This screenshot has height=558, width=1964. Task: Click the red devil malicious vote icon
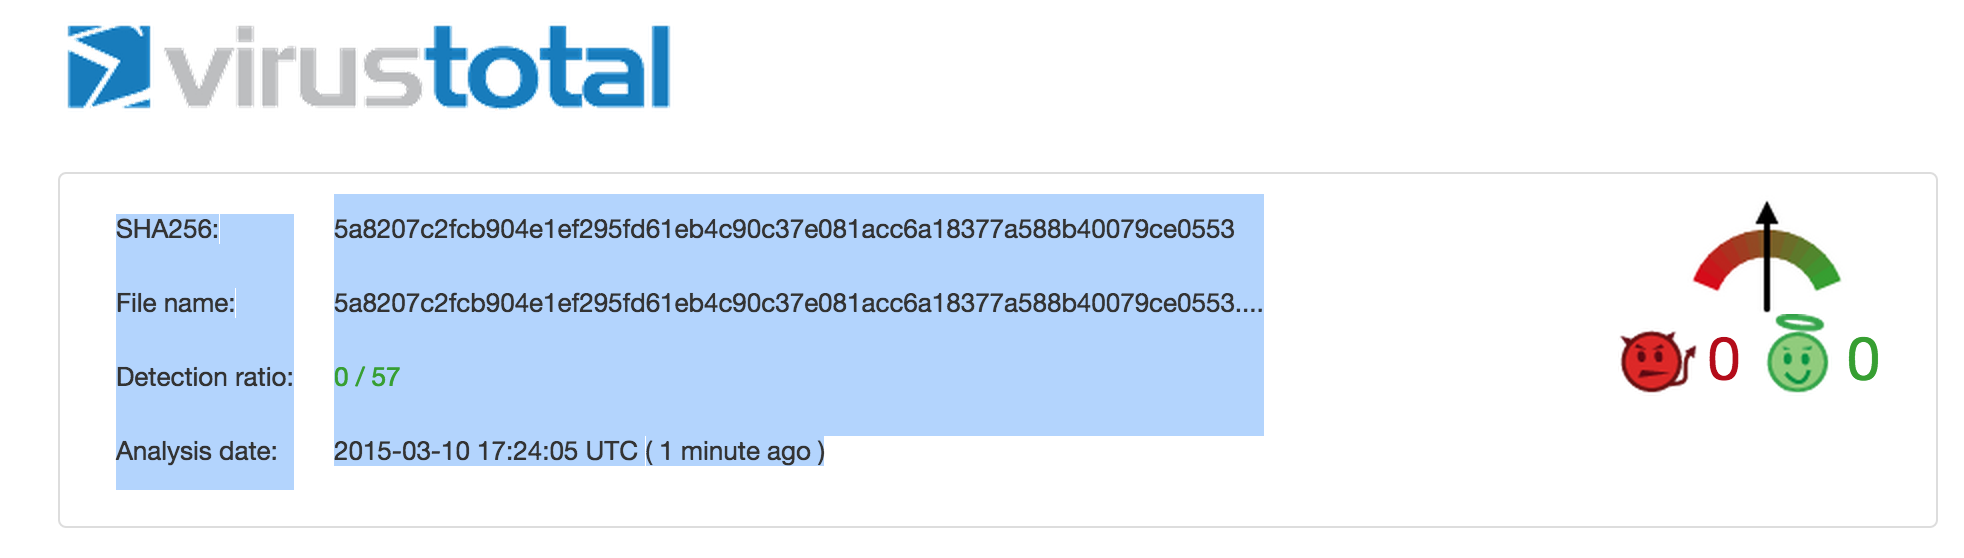[1654, 361]
